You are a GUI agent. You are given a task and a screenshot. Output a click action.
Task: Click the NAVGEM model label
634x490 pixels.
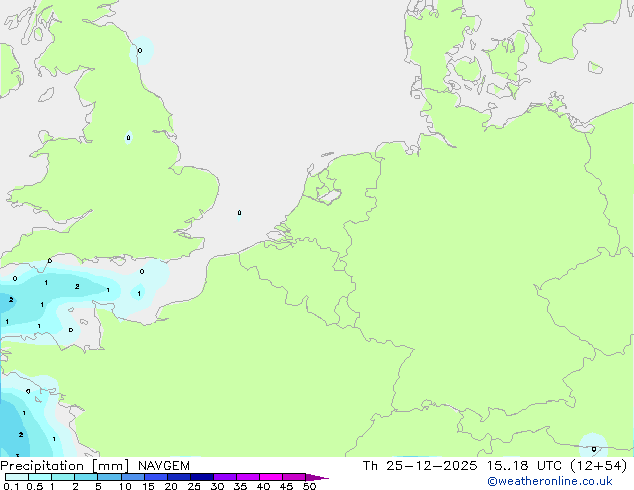point(164,466)
